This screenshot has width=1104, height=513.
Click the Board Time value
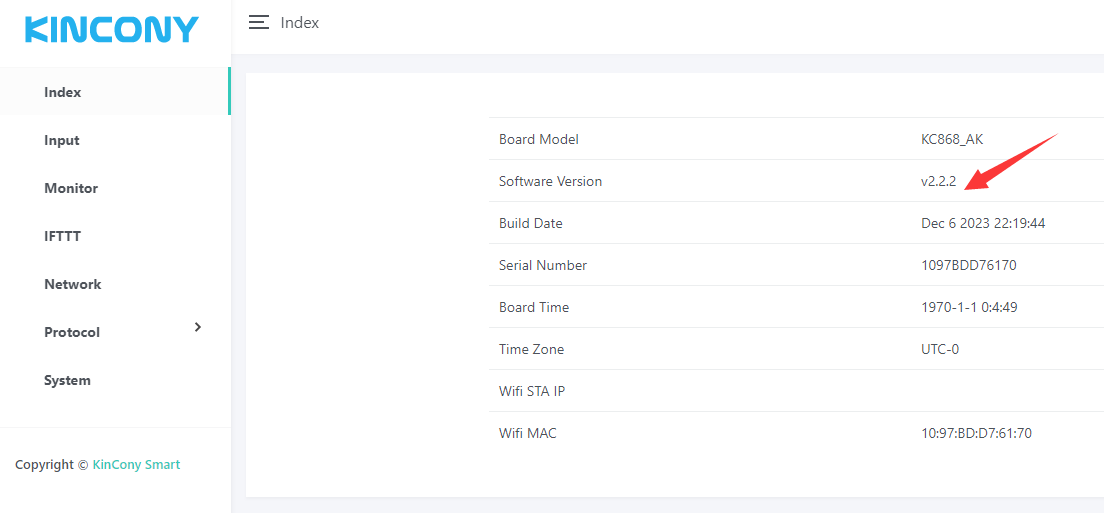[x=969, y=307]
